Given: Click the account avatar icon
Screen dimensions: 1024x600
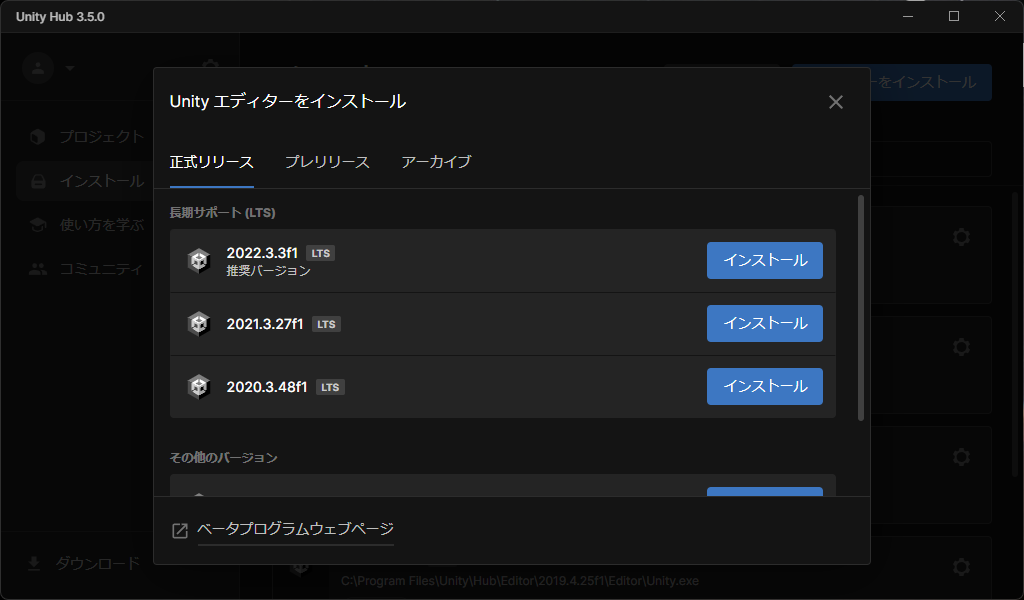Looking at the screenshot, I should (38, 68).
